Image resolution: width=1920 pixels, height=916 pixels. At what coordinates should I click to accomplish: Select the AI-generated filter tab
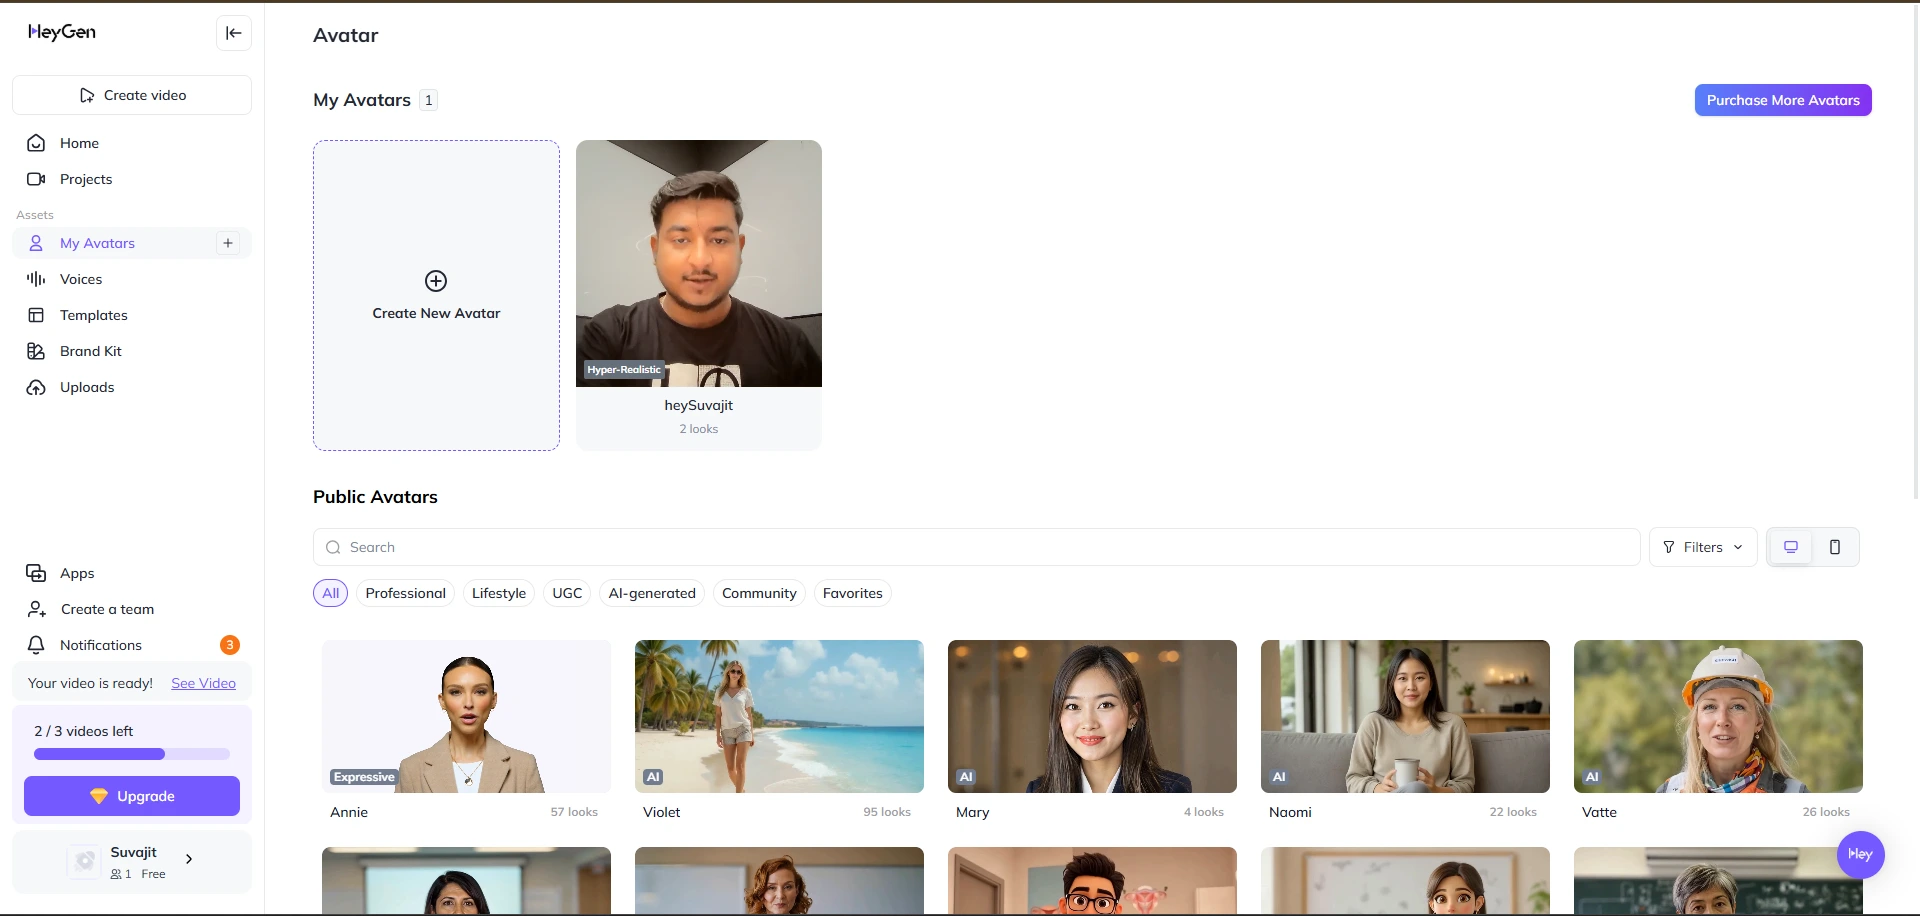(652, 593)
